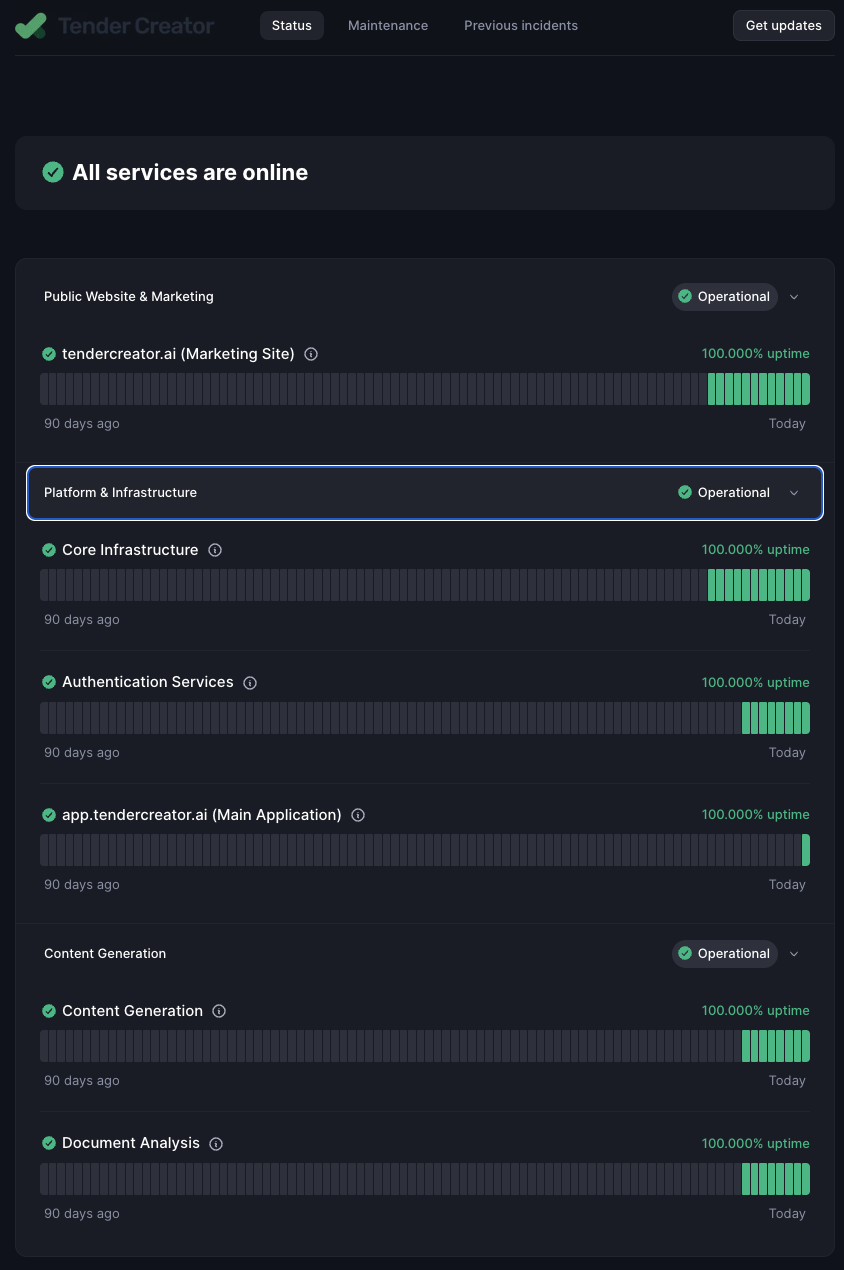Click the Get updates button

(784, 25)
